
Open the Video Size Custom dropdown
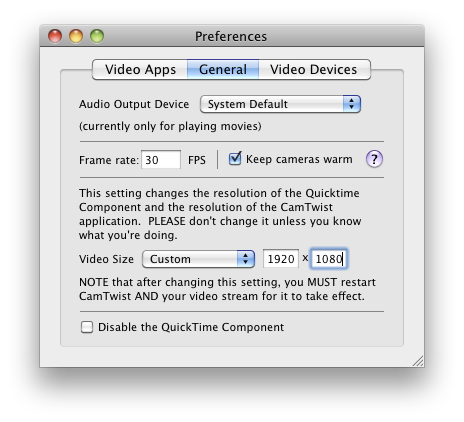click(x=198, y=259)
